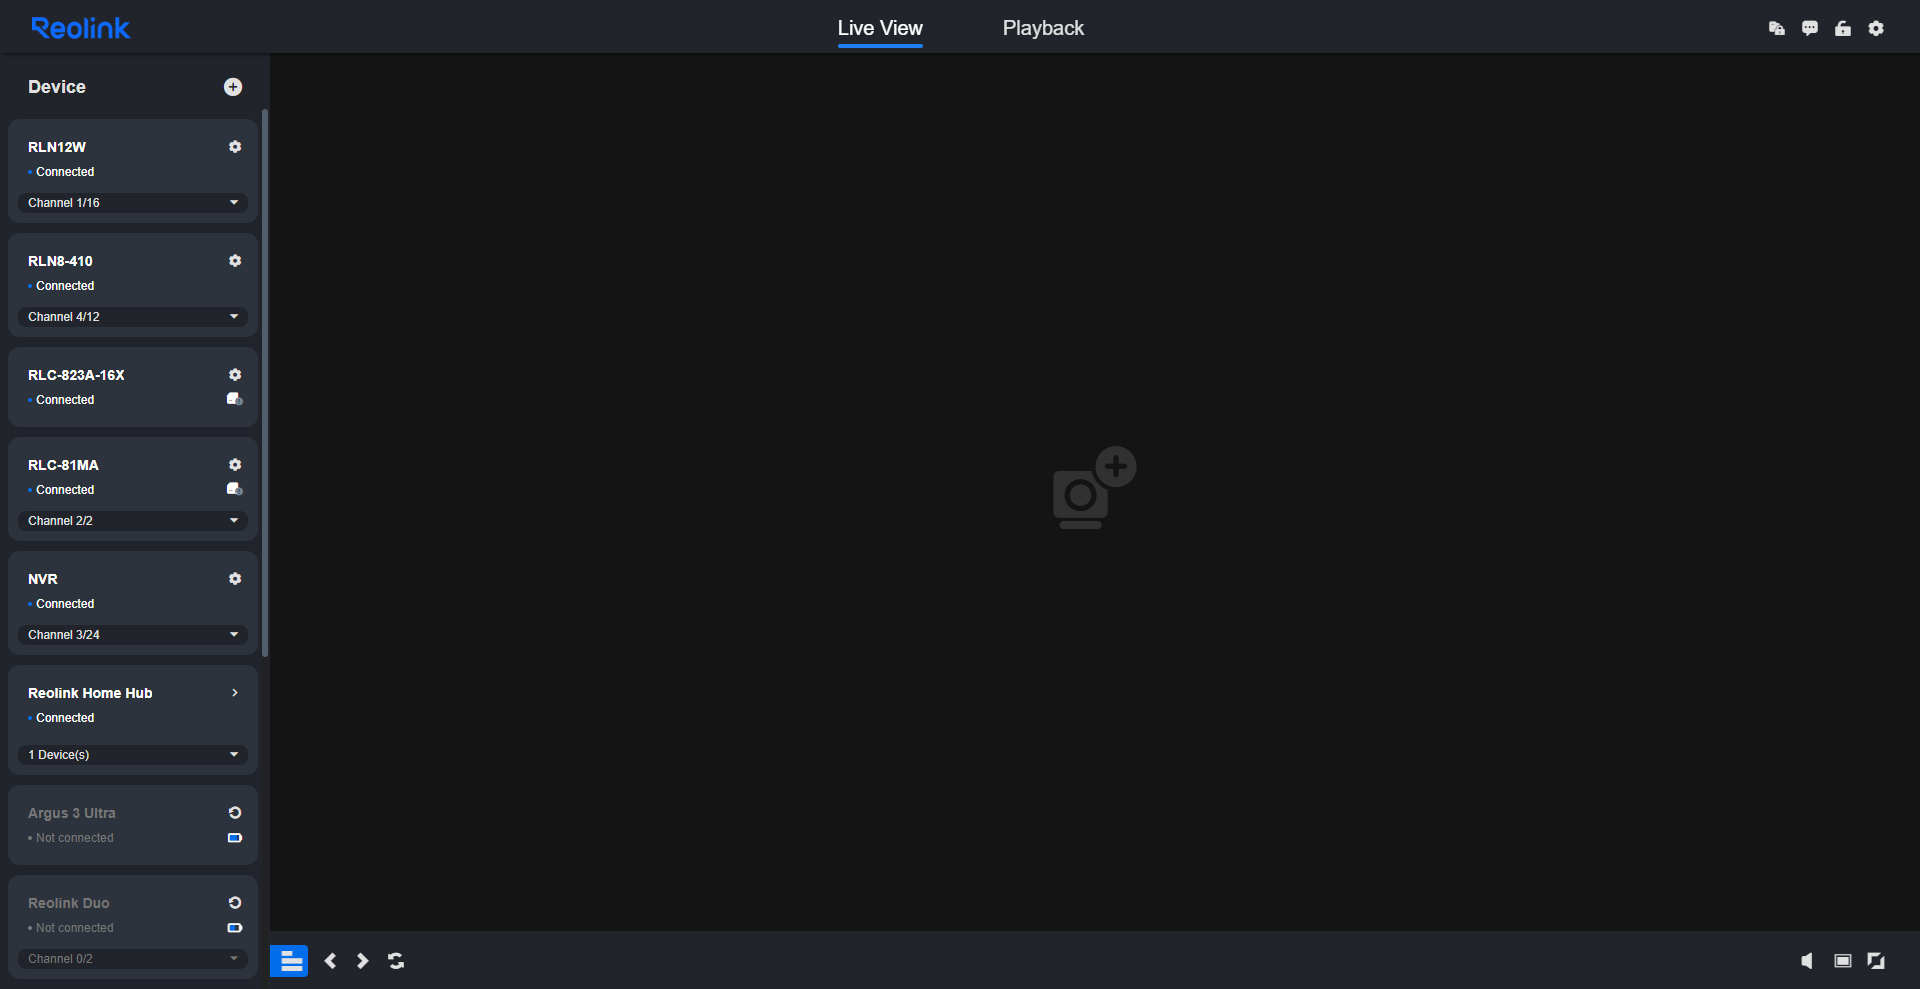Open application settings gear in header
Image resolution: width=1920 pixels, height=989 pixels.
[x=1876, y=28]
